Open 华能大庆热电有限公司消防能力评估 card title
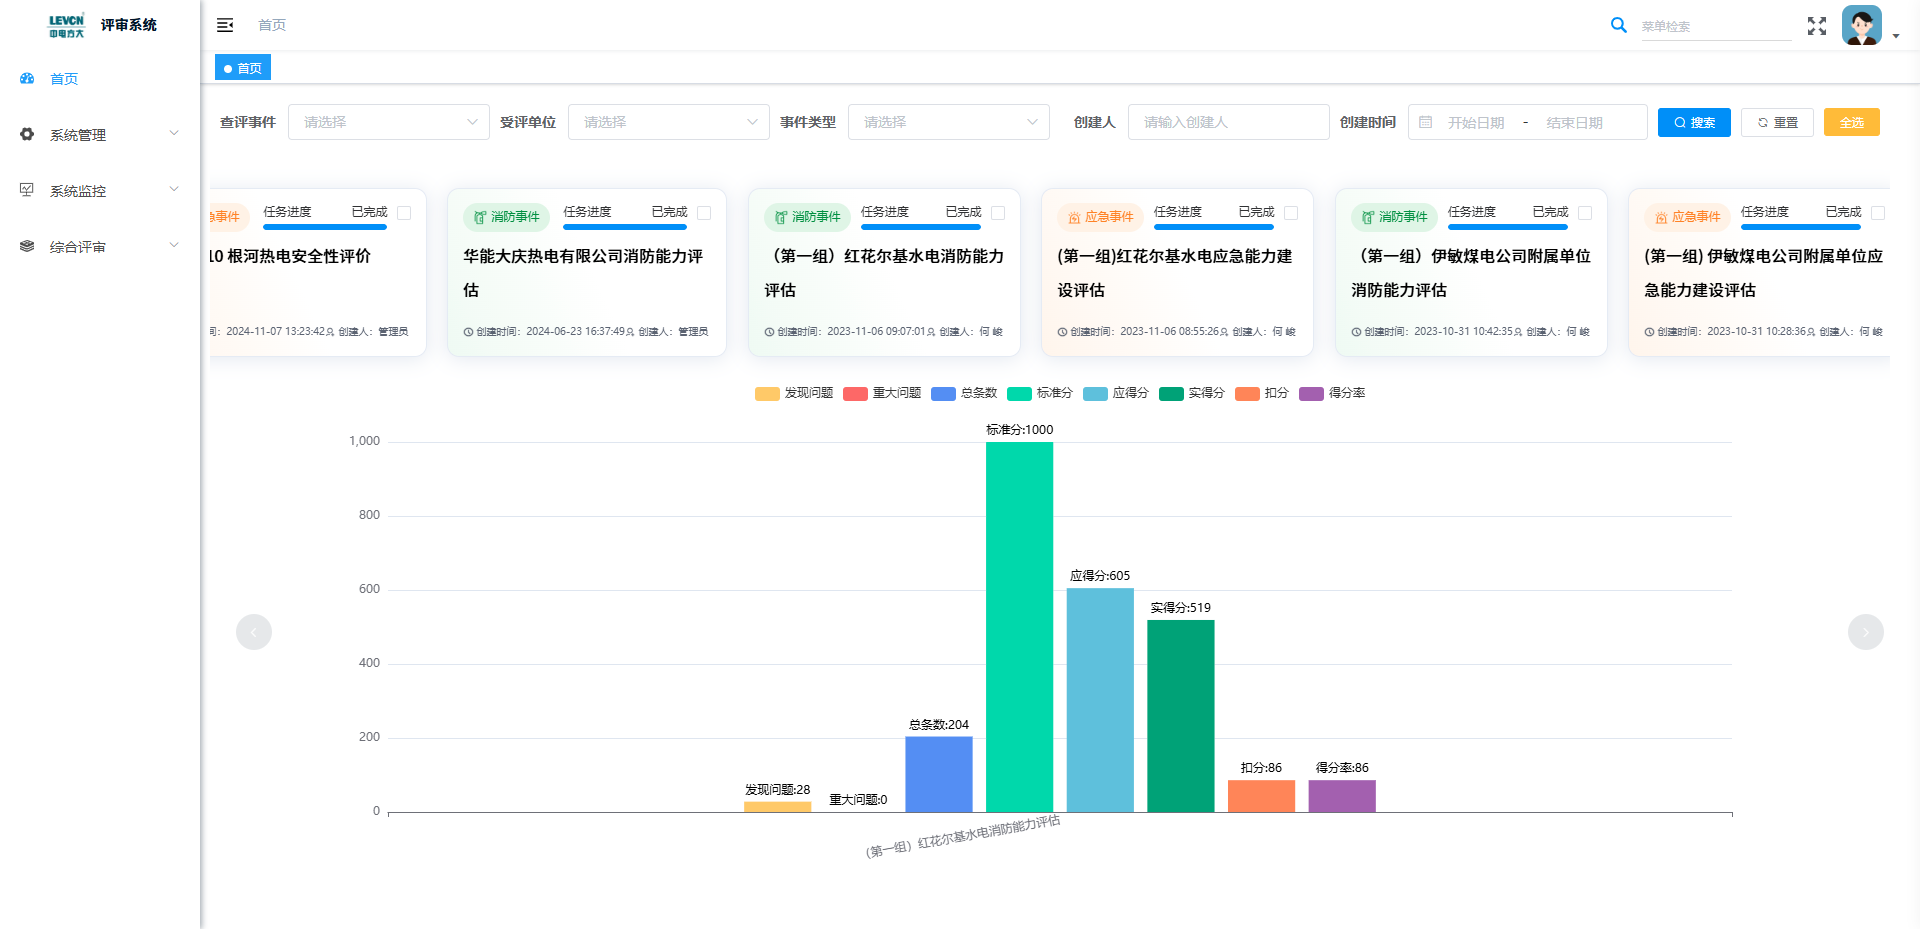The width and height of the screenshot is (1920, 929). tap(583, 273)
